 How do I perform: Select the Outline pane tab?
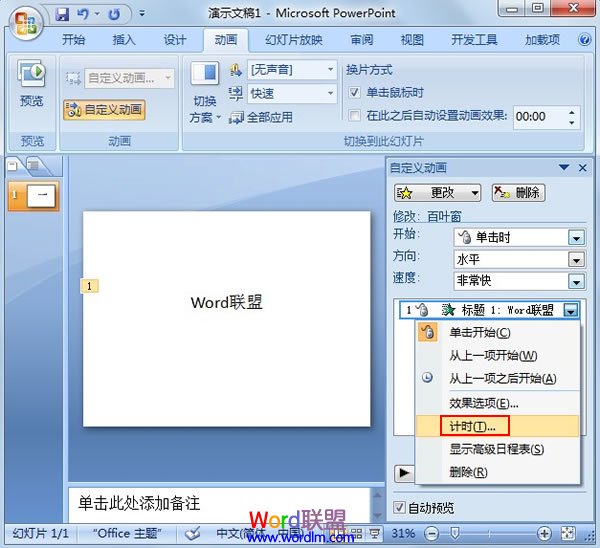36,166
